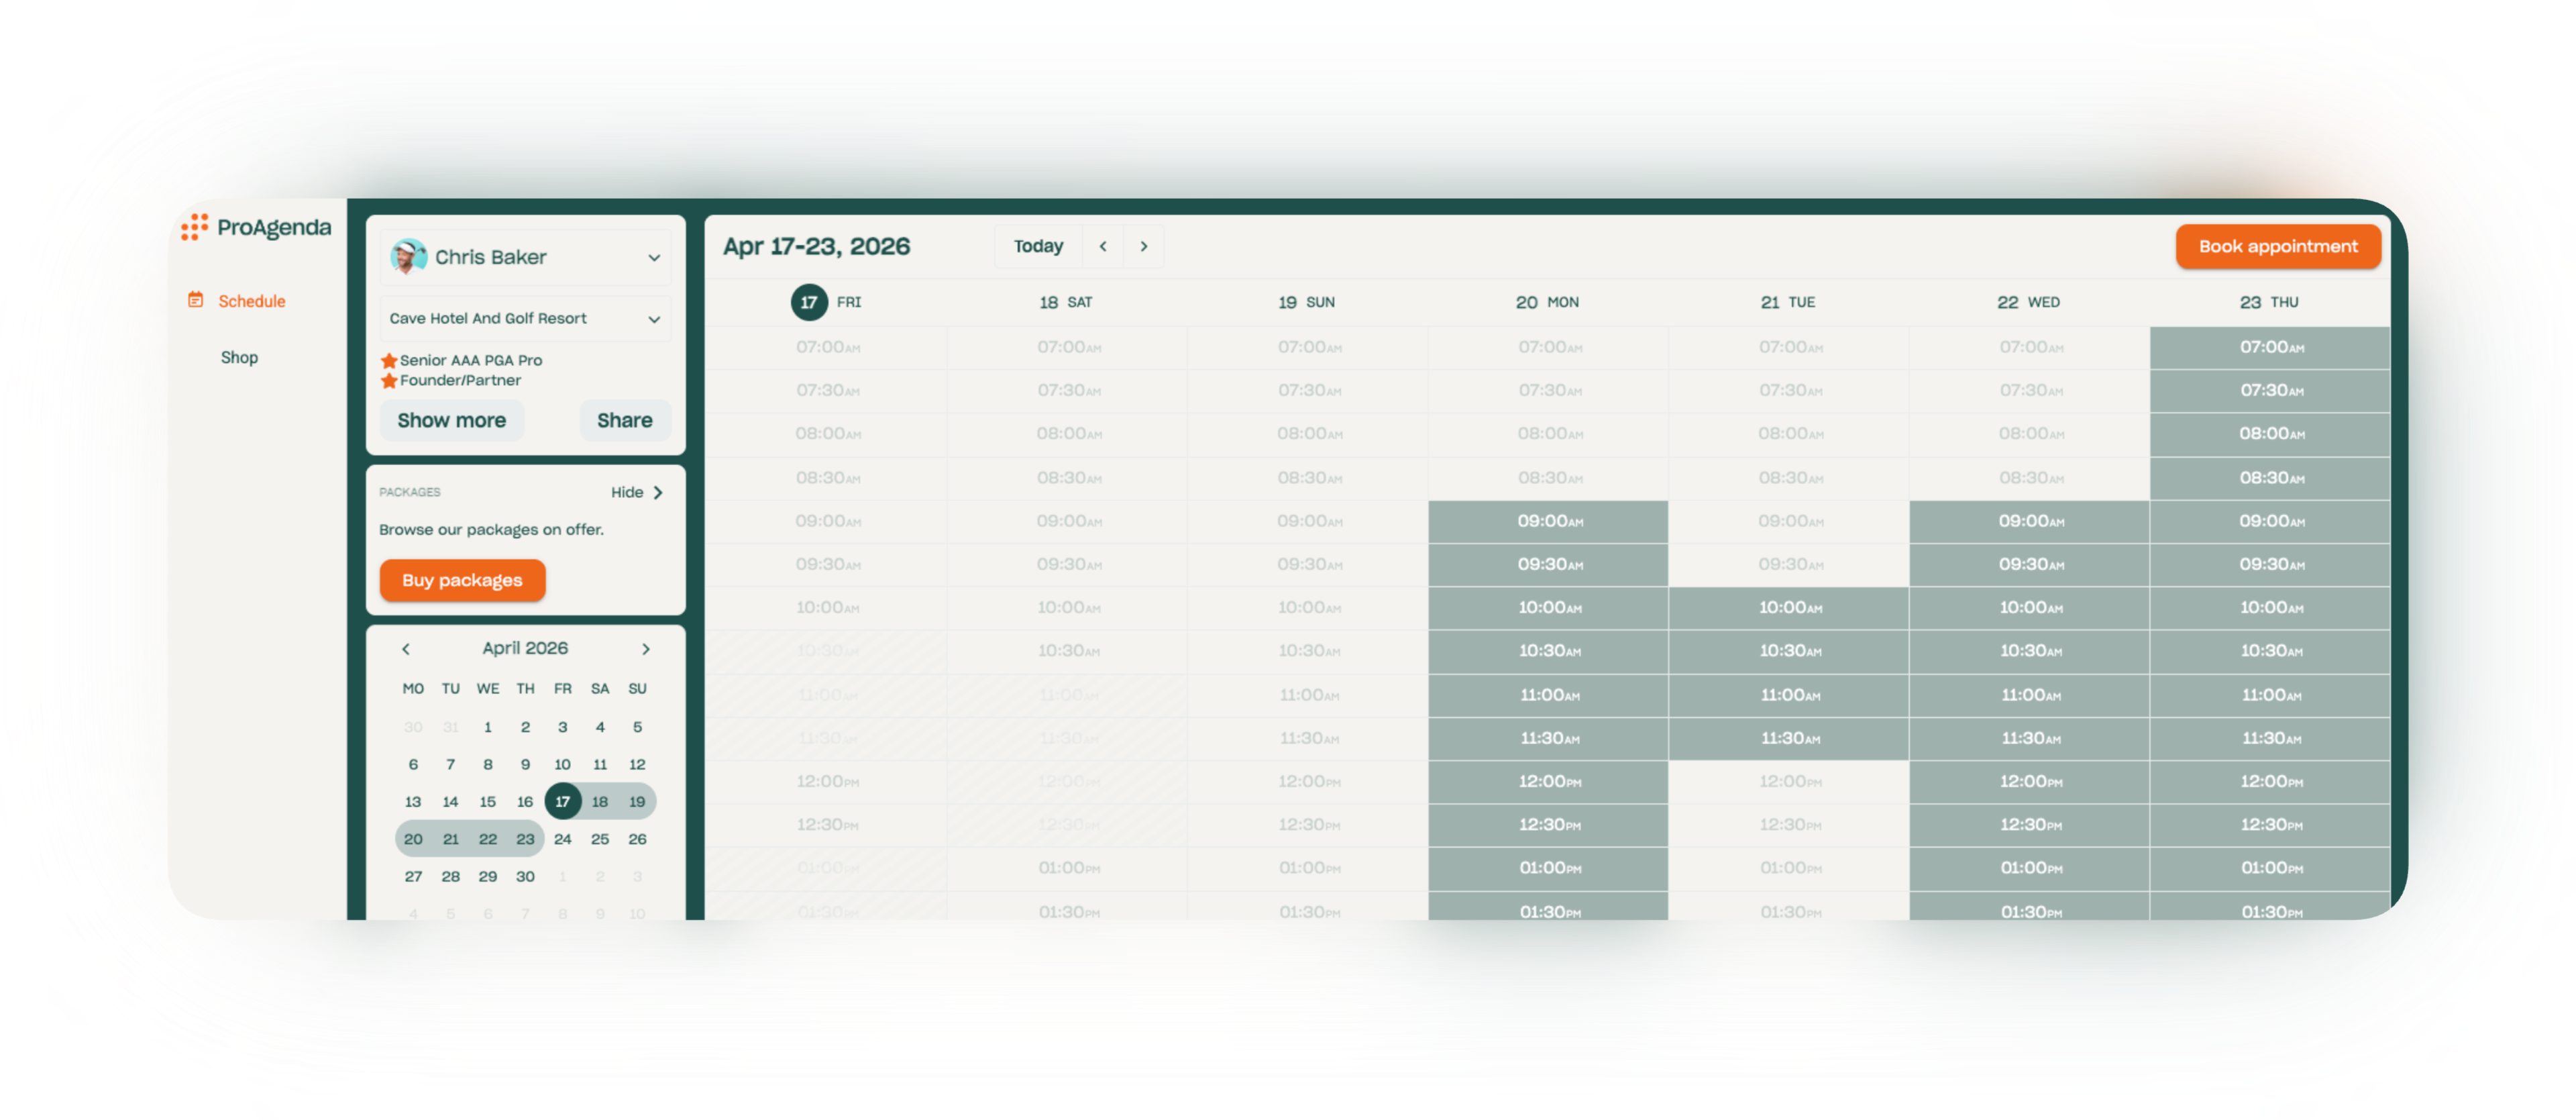This screenshot has height=1120, width=2576.
Task: Click the star icon beside Founder/Partner
Action: [x=389, y=380]
